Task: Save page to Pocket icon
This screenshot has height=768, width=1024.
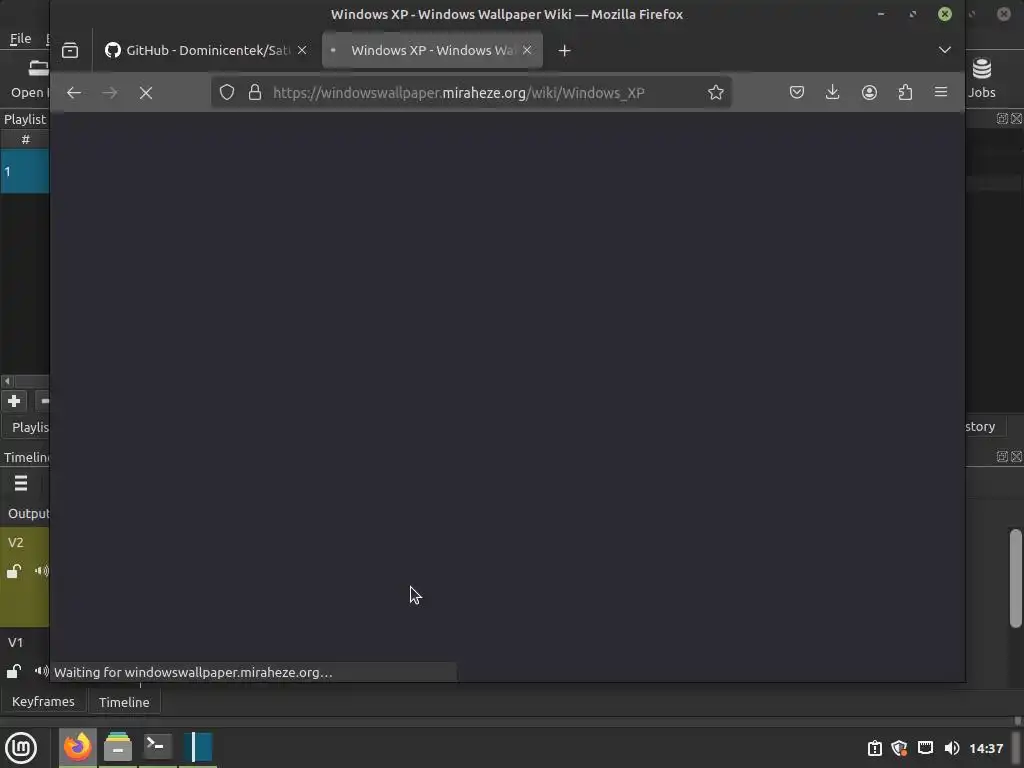Action: [x=797, y=93]
